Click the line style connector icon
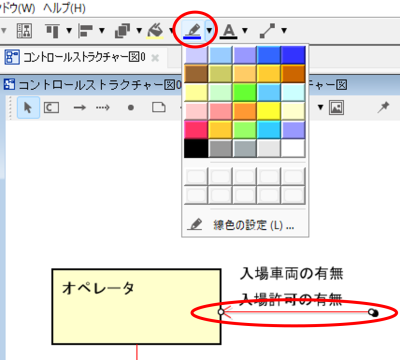Viewport: 400px width, 360px height. coord(267,31)
